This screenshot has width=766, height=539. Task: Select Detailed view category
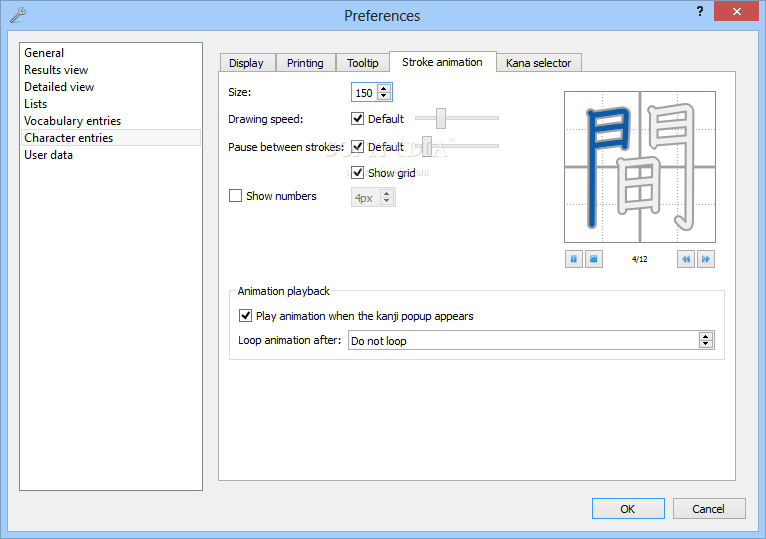click(x=111, y=87)
